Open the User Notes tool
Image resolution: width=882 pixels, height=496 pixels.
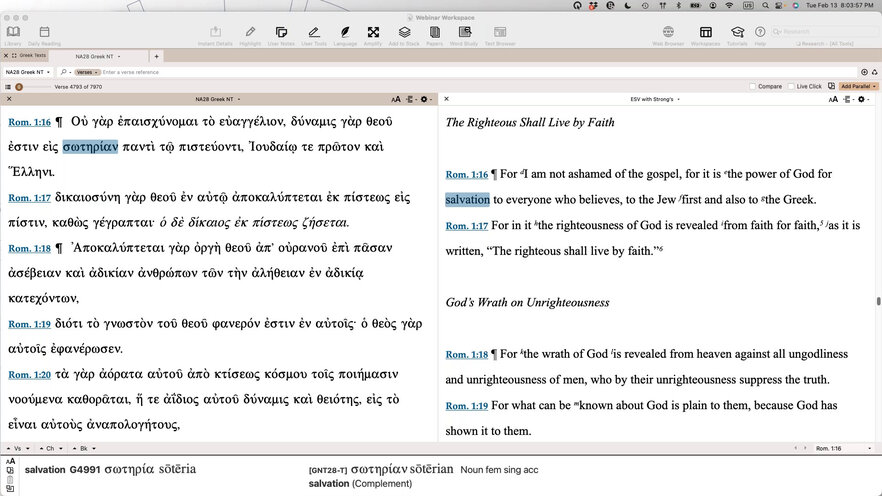[281, 33]
